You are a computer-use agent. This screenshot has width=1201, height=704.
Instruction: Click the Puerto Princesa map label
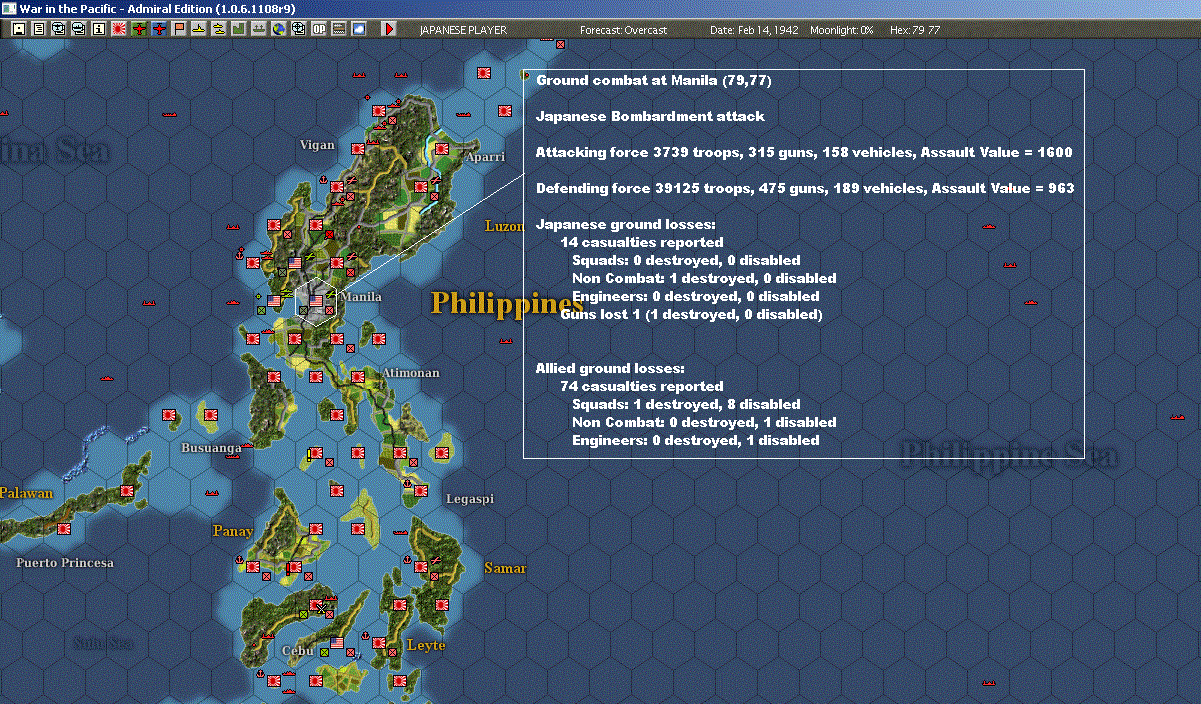65,563
